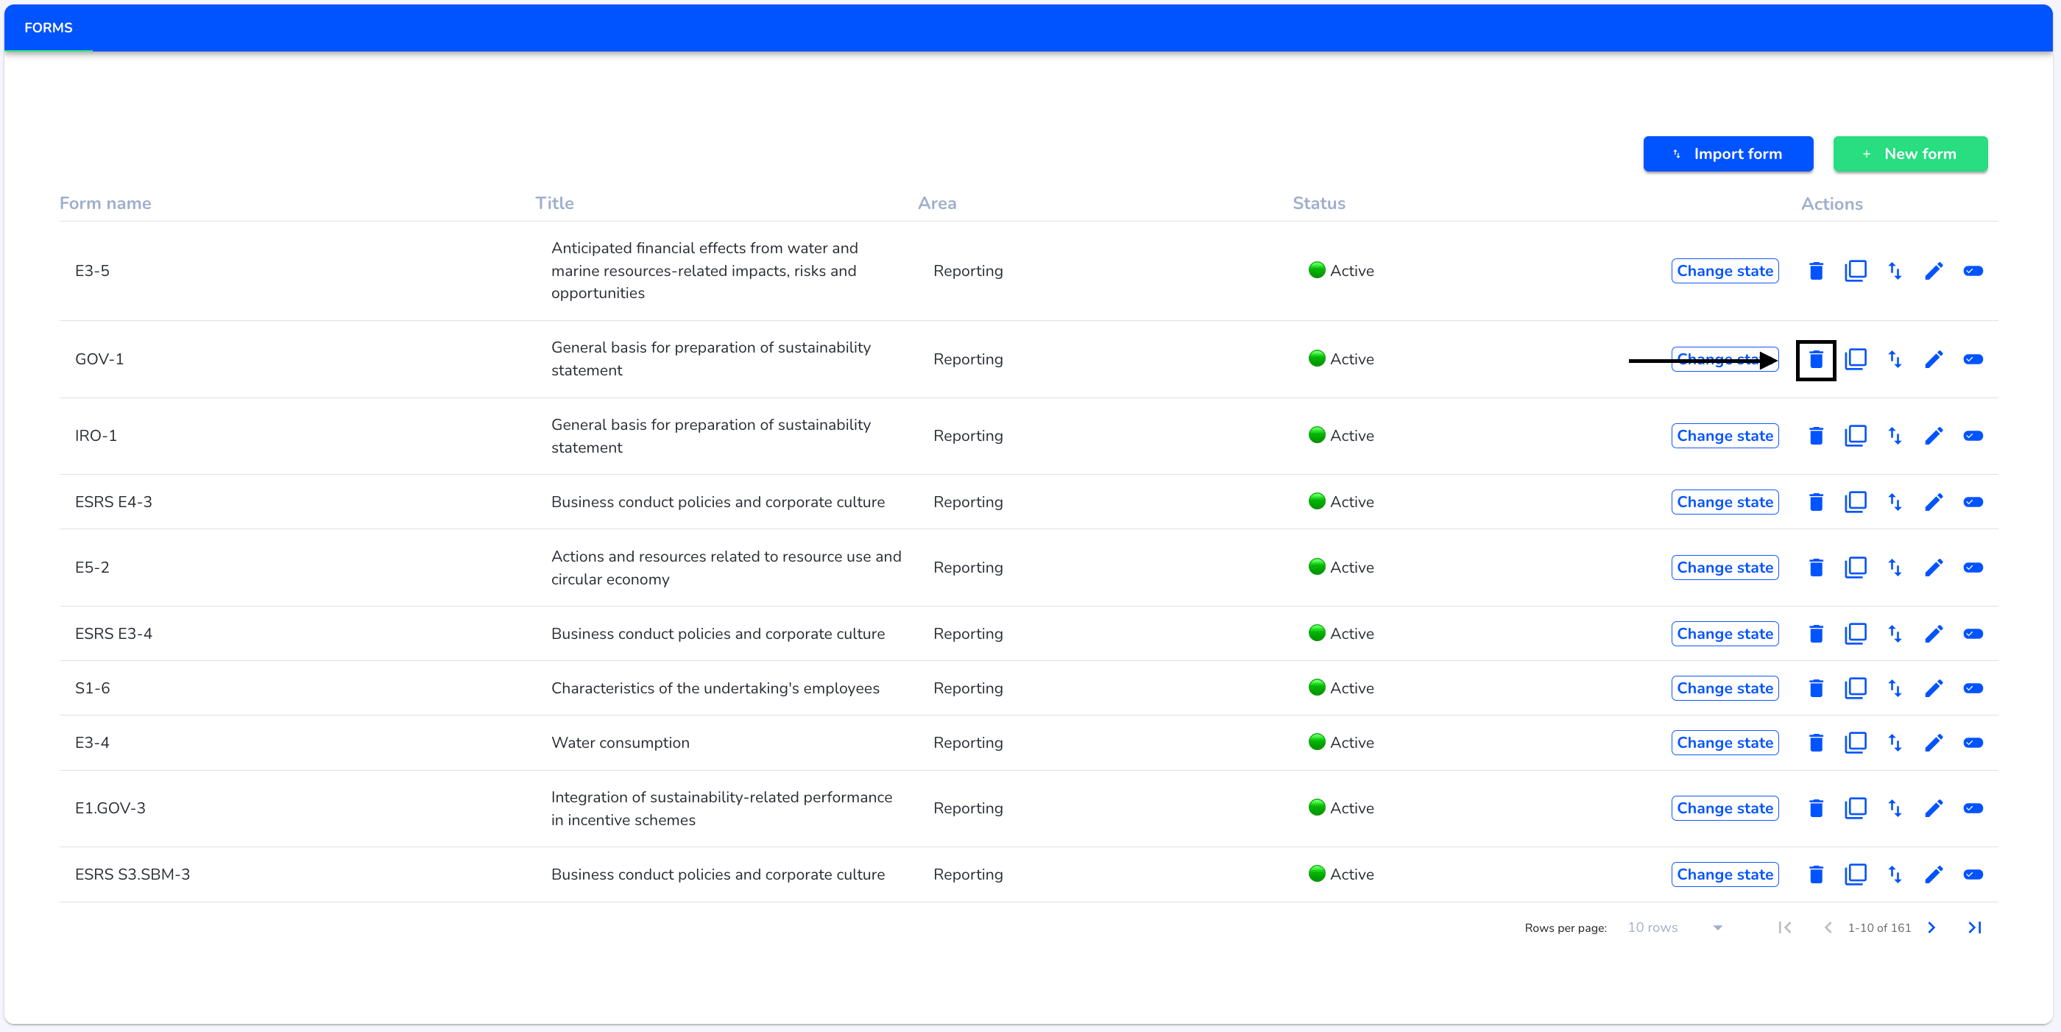Open the rows per page dropdown
Screen dimensions: 2061x1032
pos(1675,928)
